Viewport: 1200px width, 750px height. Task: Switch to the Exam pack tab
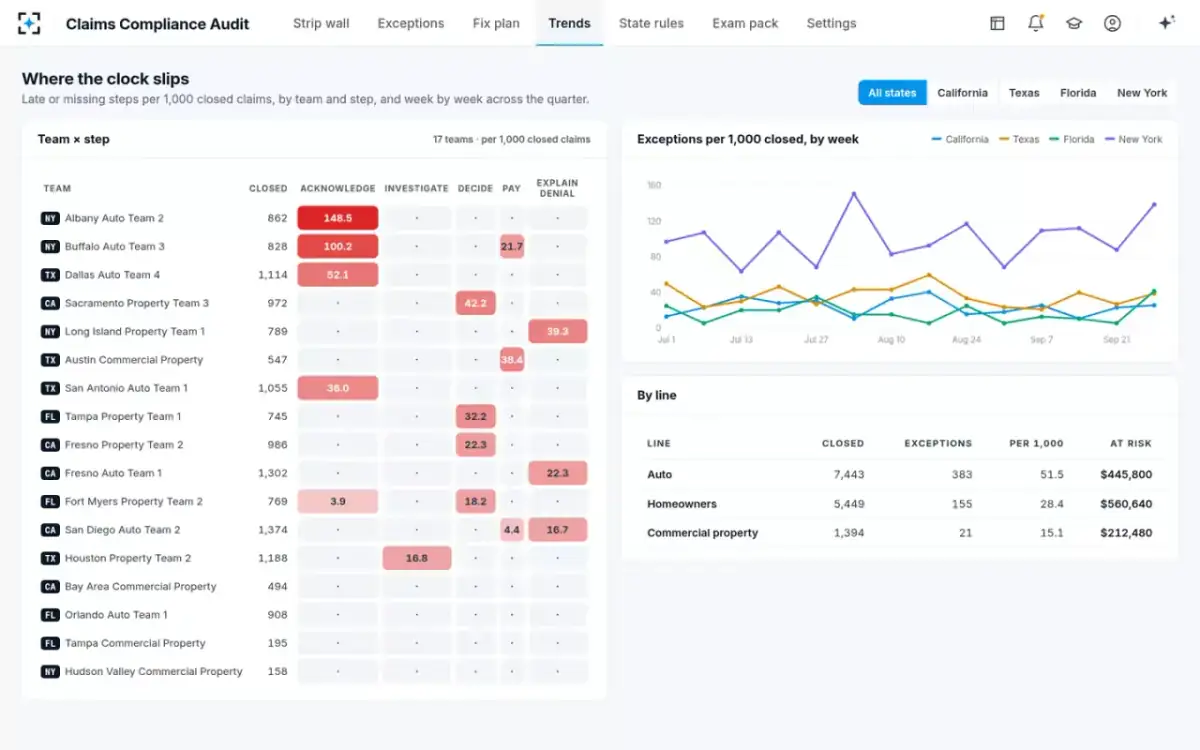(x=745, y=23)
